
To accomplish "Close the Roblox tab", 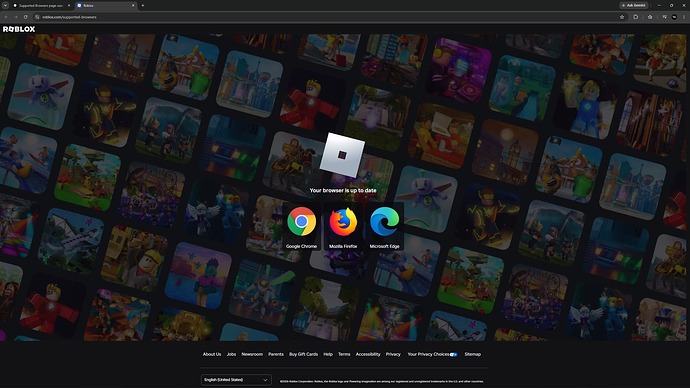I will click(133, 5).
